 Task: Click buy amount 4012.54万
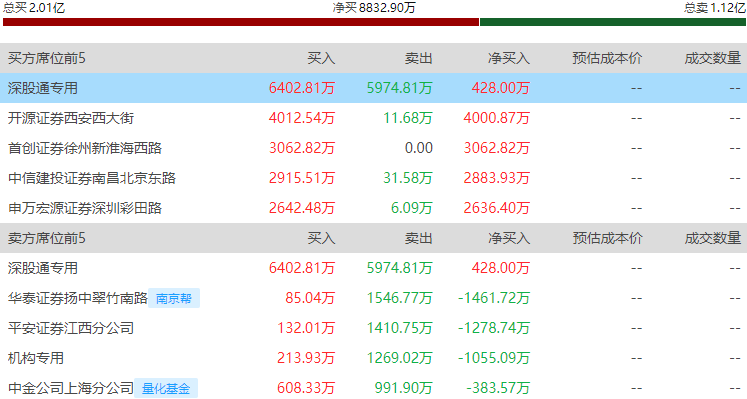click(x=302, y=118)
